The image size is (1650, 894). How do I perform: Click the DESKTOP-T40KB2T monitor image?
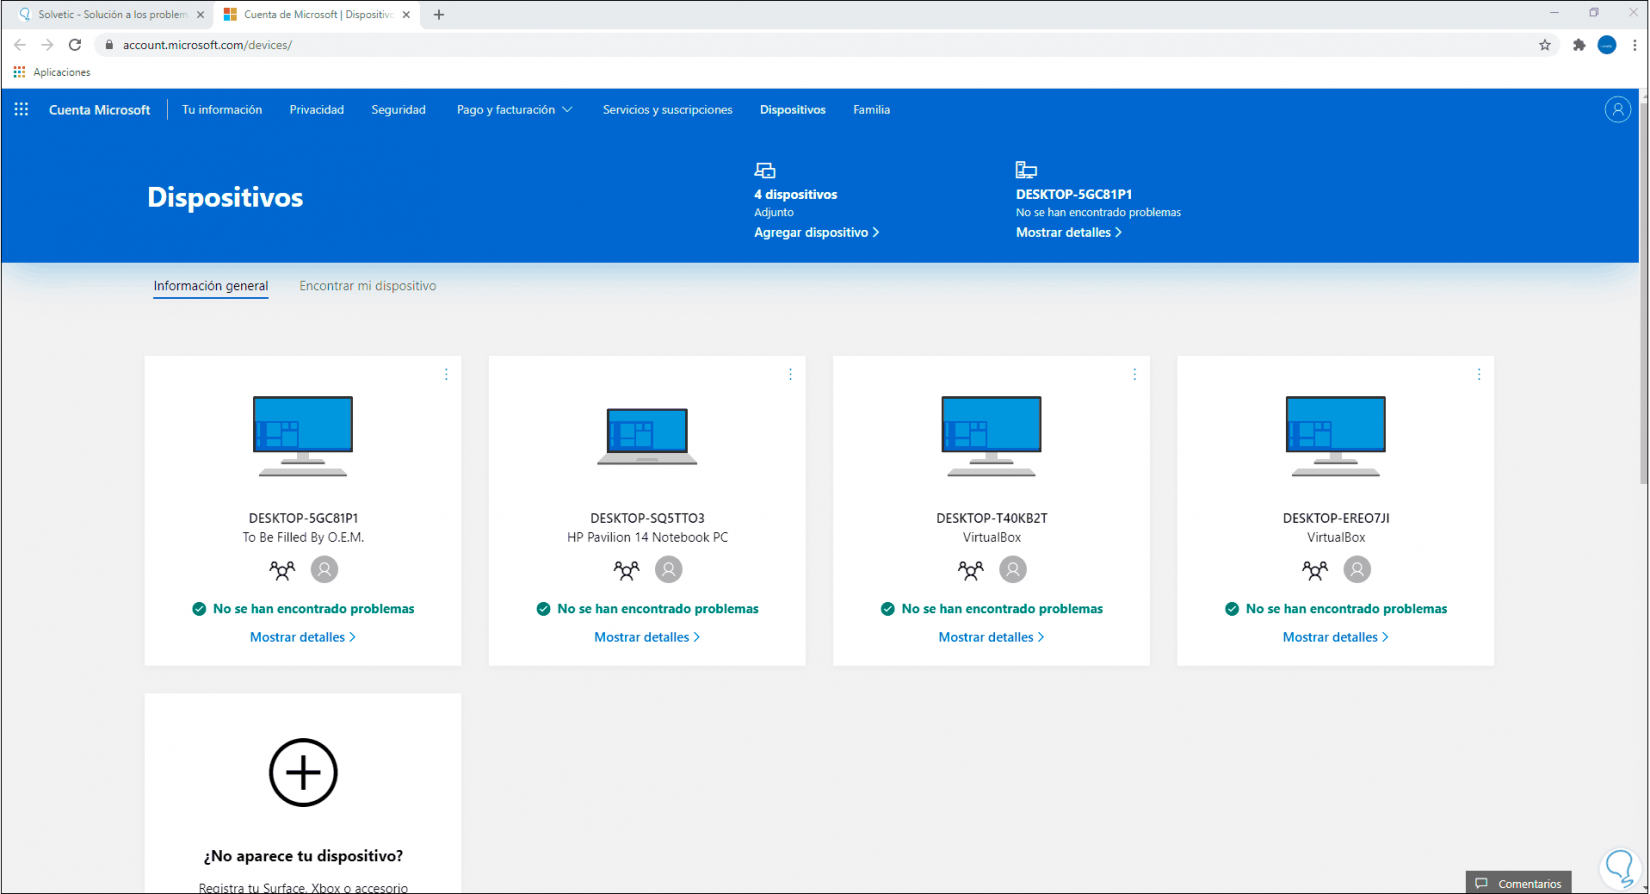coord(991,436)
